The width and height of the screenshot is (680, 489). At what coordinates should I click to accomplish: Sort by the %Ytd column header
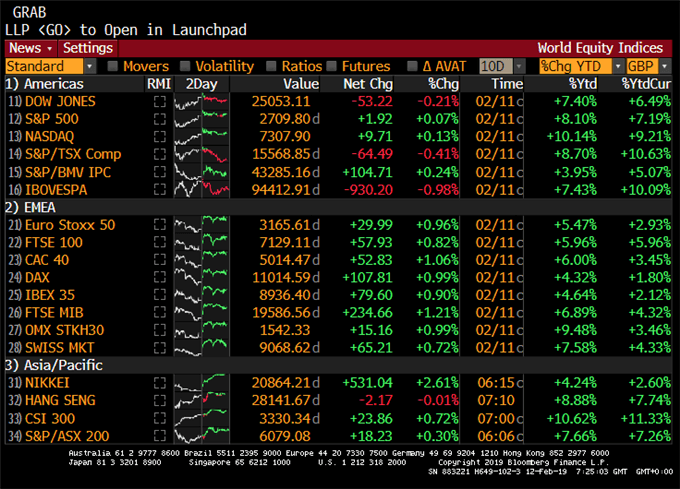pos(583,84)
